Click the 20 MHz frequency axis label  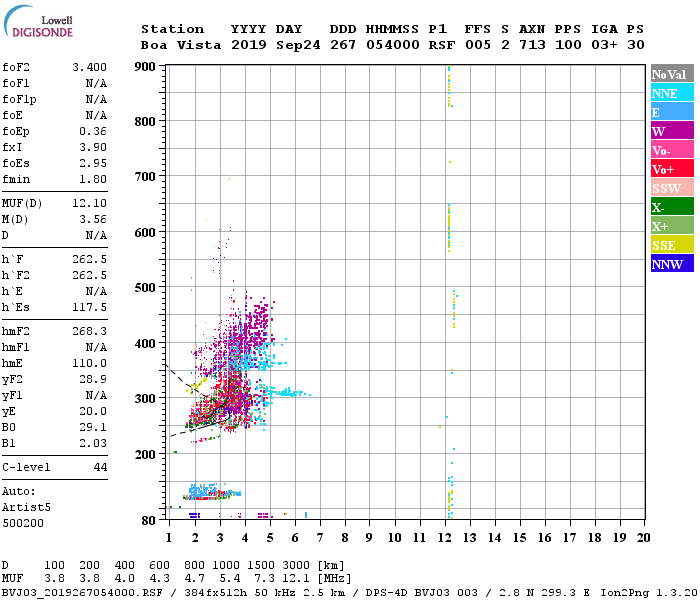(x=643, y=538)
